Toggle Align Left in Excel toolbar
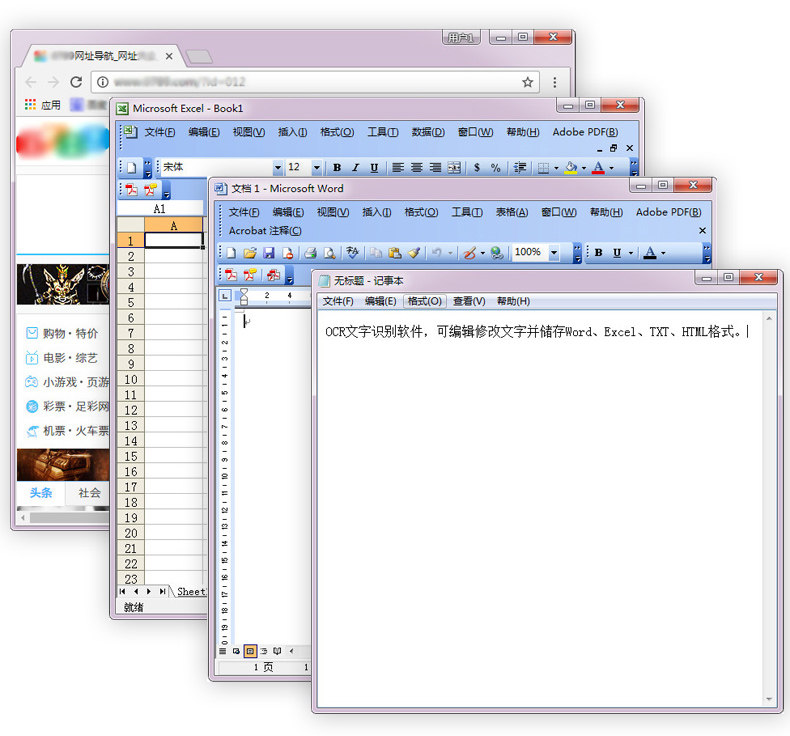The height and width of the screenshot is (736, 790). coord(398,168)
